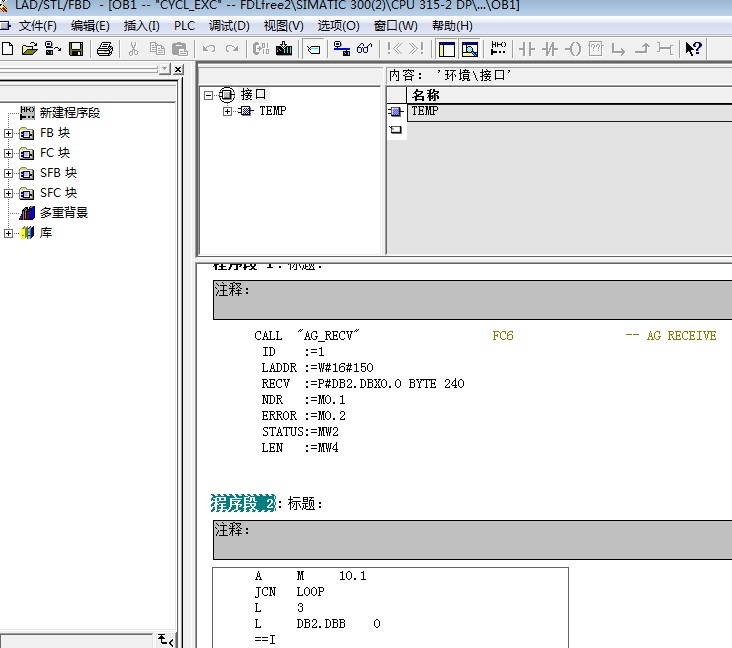Viewport: 732px width, 648px height.
Task: Insert output coil icon
Action: tap(573, 49)
